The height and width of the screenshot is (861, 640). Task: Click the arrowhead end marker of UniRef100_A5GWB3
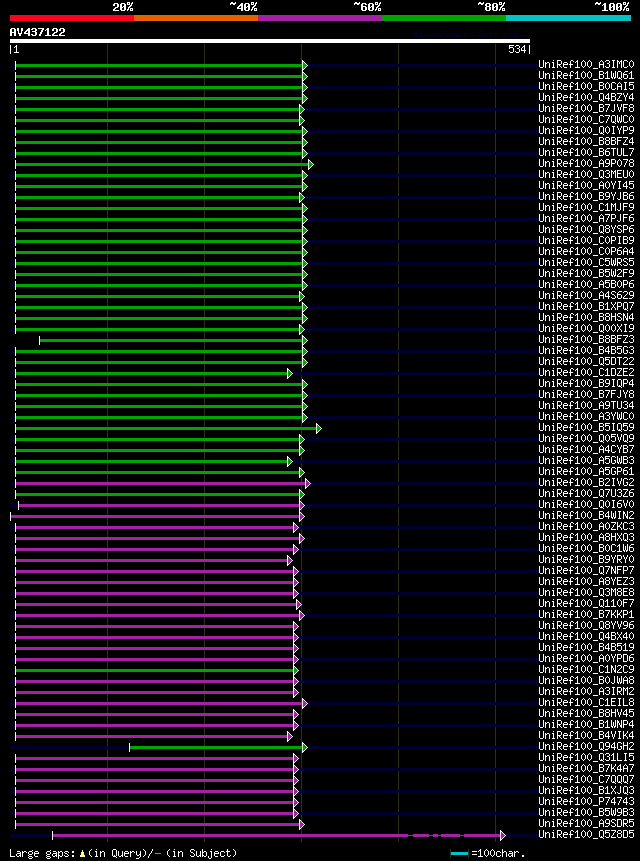pos(290,461)
